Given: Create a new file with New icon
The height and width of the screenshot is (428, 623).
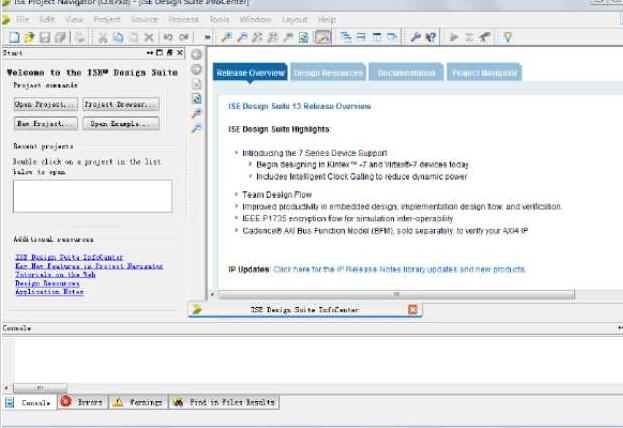Looking at the screenshot, I should click(14, 37).
